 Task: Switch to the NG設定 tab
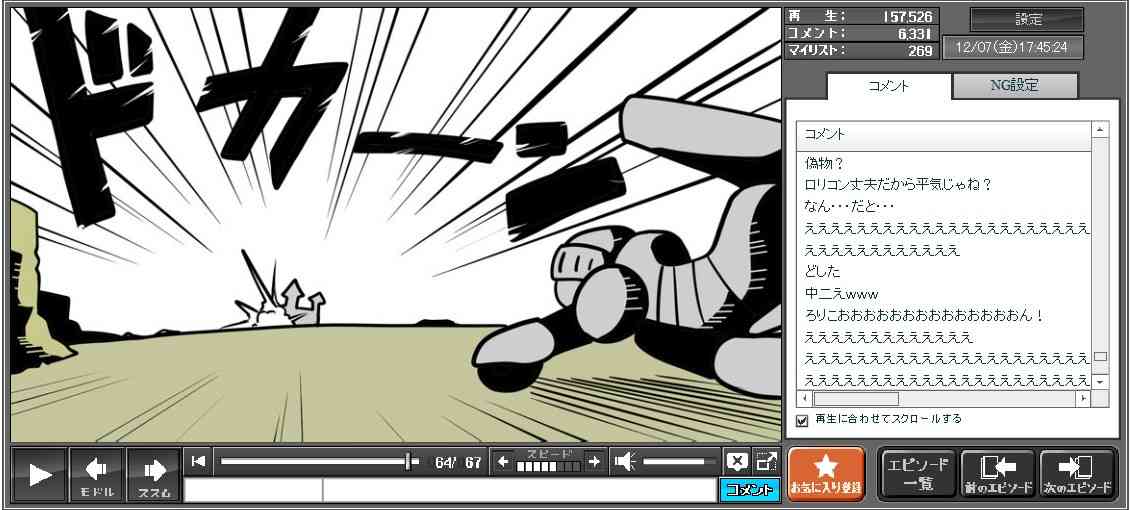[x=1014, y=86]
